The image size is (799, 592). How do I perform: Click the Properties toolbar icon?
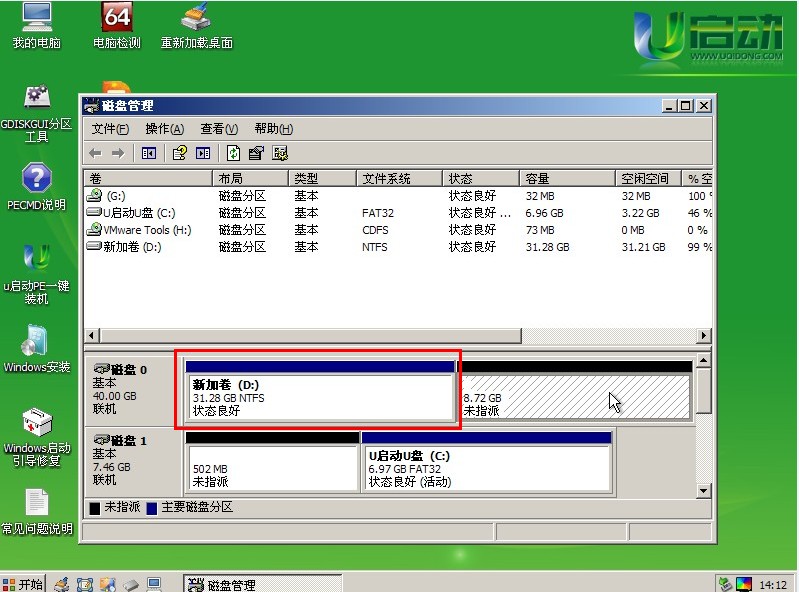coord(256,153)
